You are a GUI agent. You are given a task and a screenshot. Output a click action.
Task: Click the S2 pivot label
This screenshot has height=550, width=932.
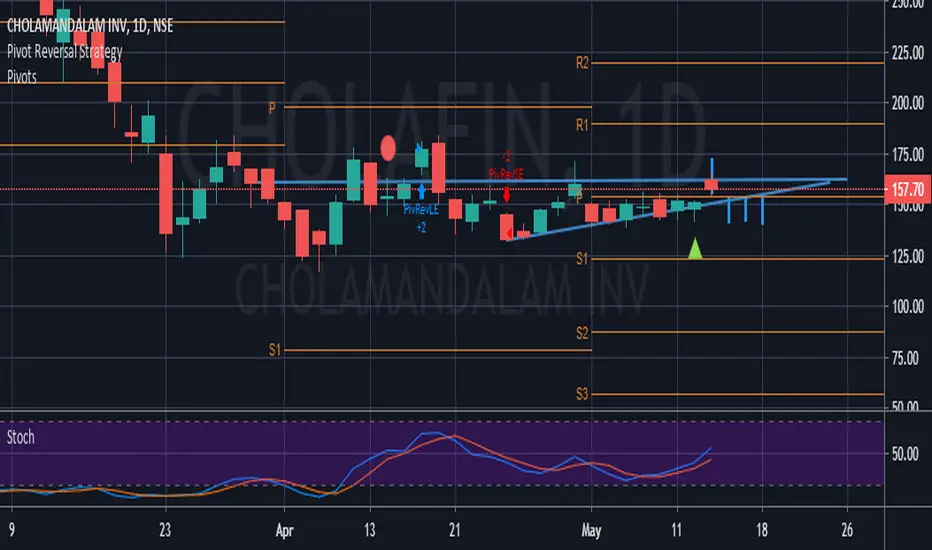pos(582,333)
